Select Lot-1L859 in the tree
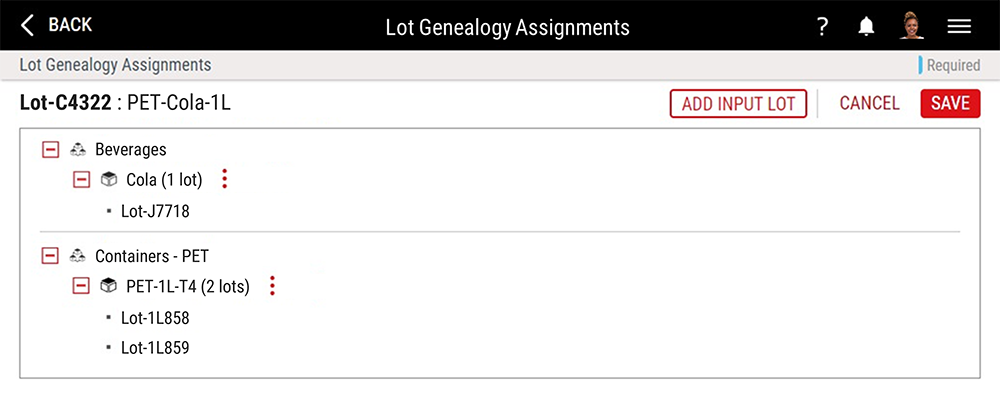Screen dimensions: 1000x400 click(155, 348)
